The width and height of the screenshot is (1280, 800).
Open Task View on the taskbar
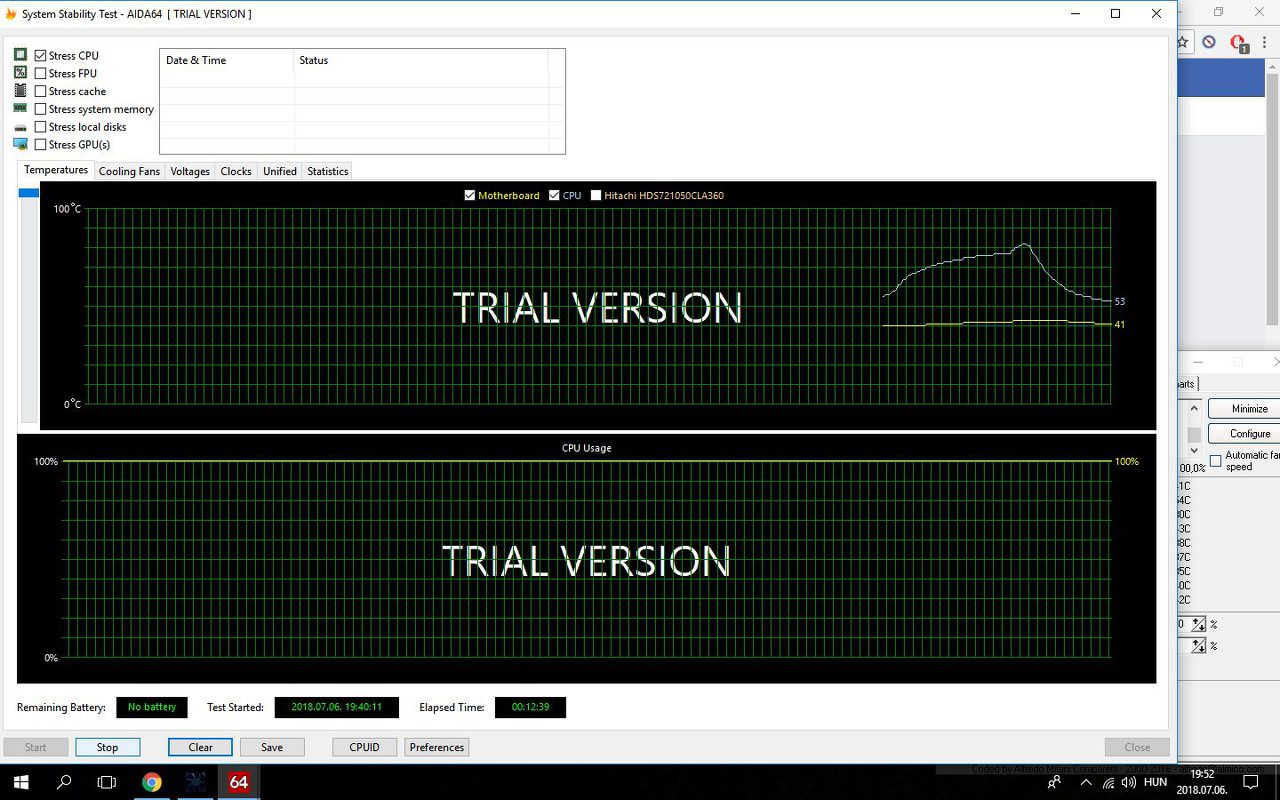pos(107,782)
